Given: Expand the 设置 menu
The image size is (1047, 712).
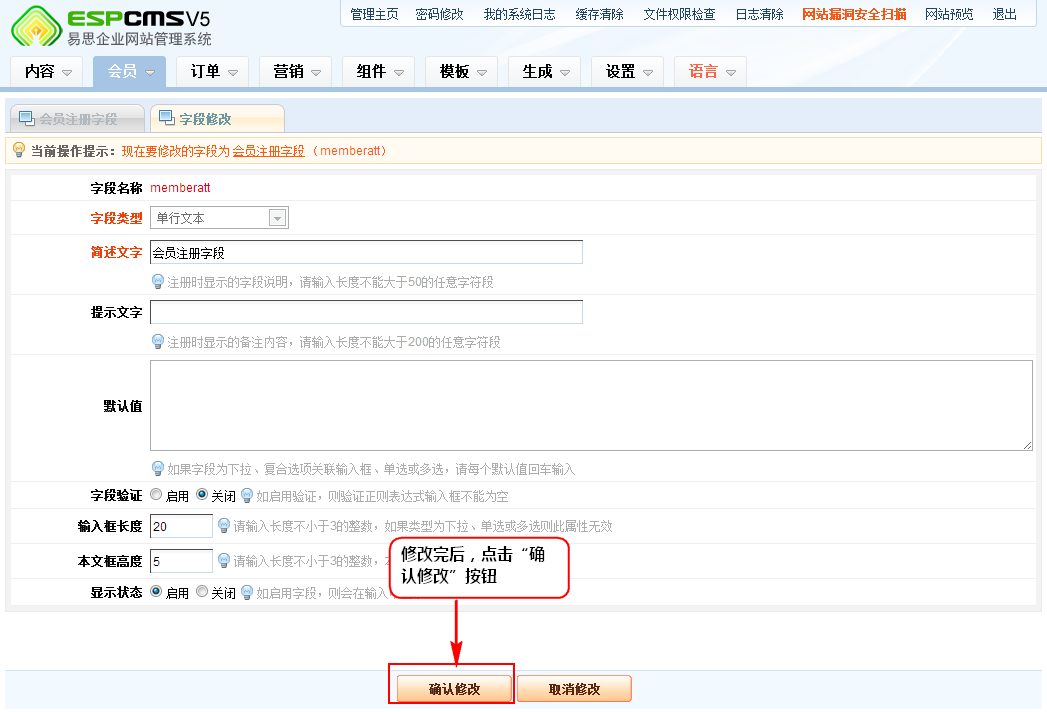Looking at the screenshot, I should tap(630, 72).
